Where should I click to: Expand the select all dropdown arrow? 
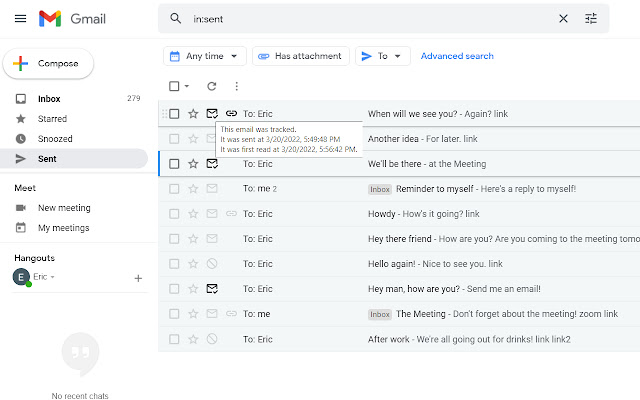pyautogui.click(x=187, y=86)
